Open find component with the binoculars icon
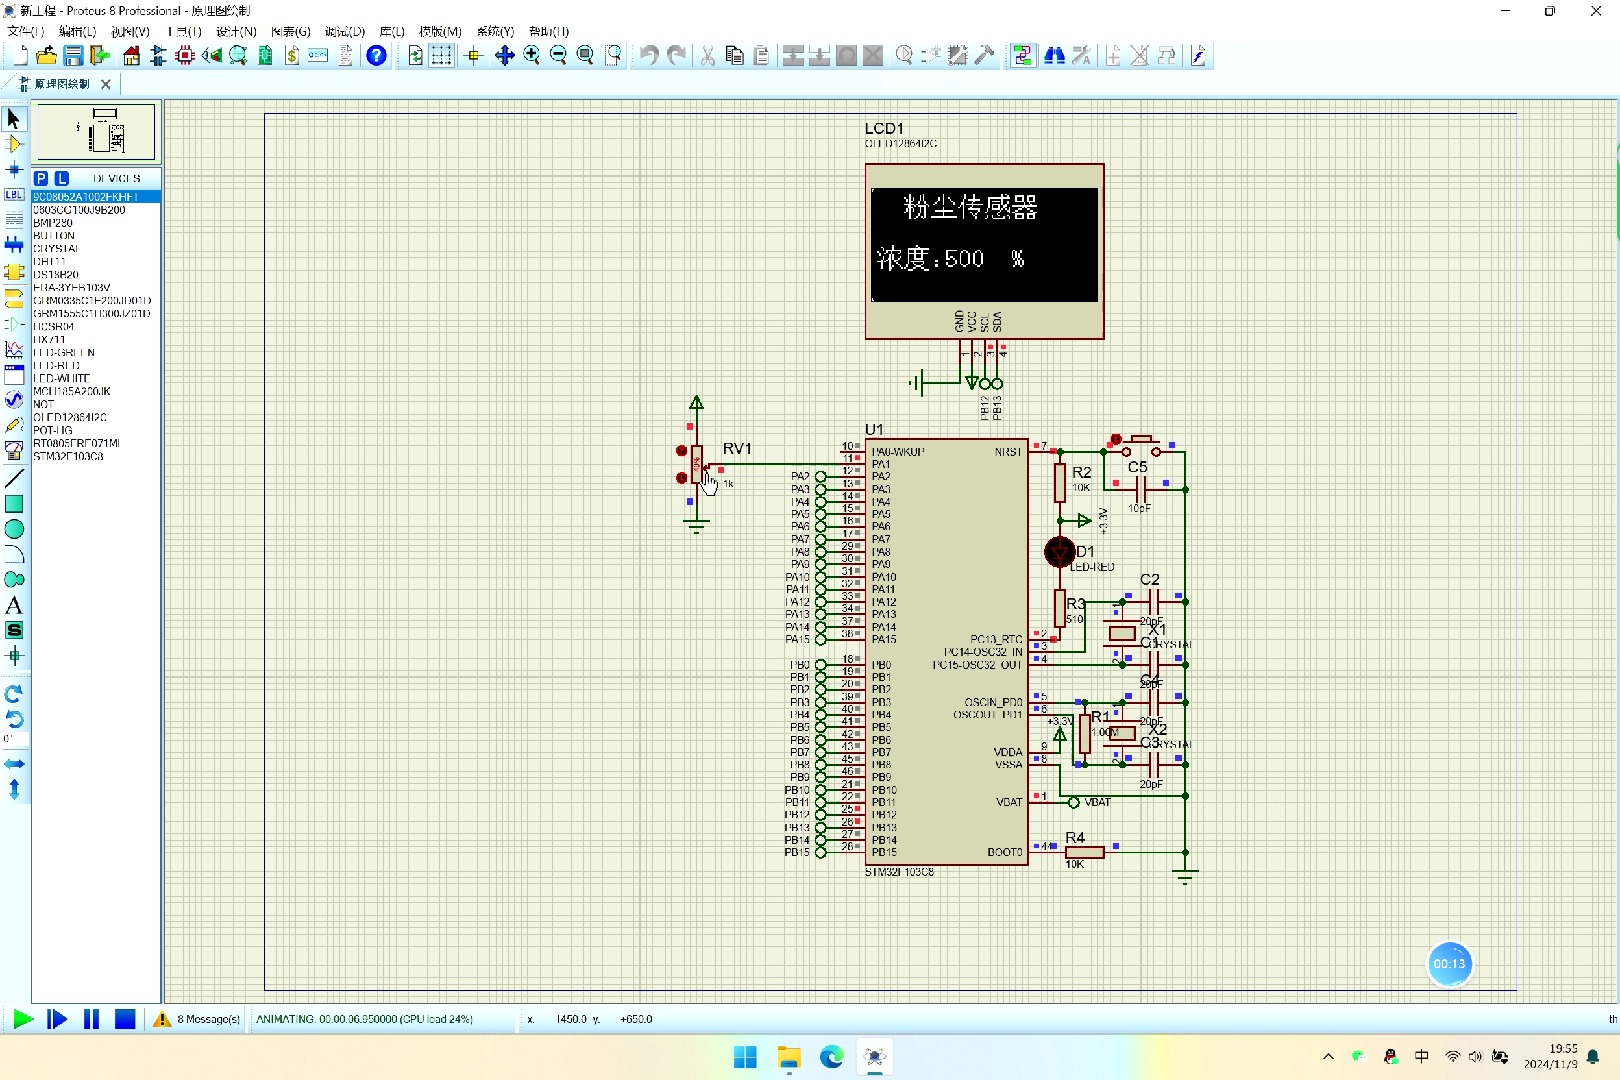 (x=1054, y=56)
